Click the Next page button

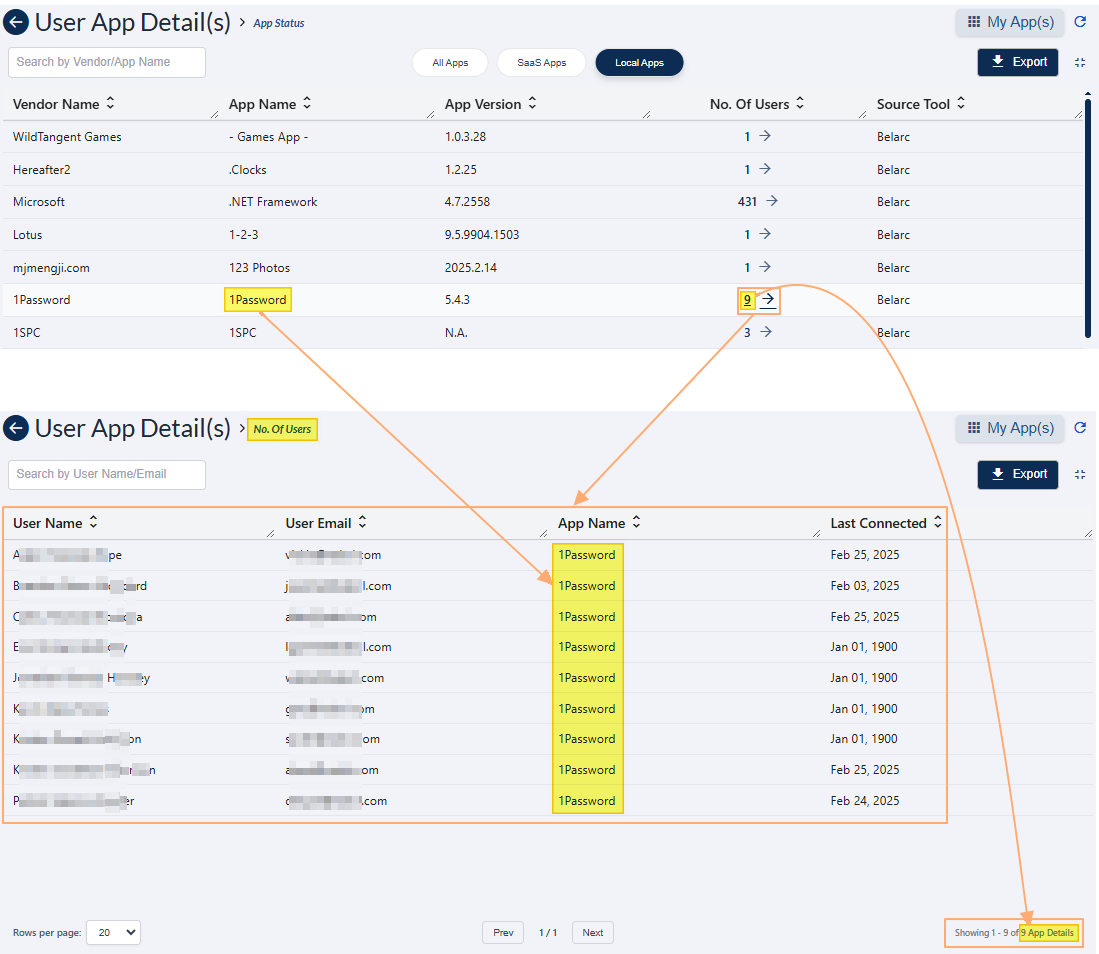coord(592,932)
